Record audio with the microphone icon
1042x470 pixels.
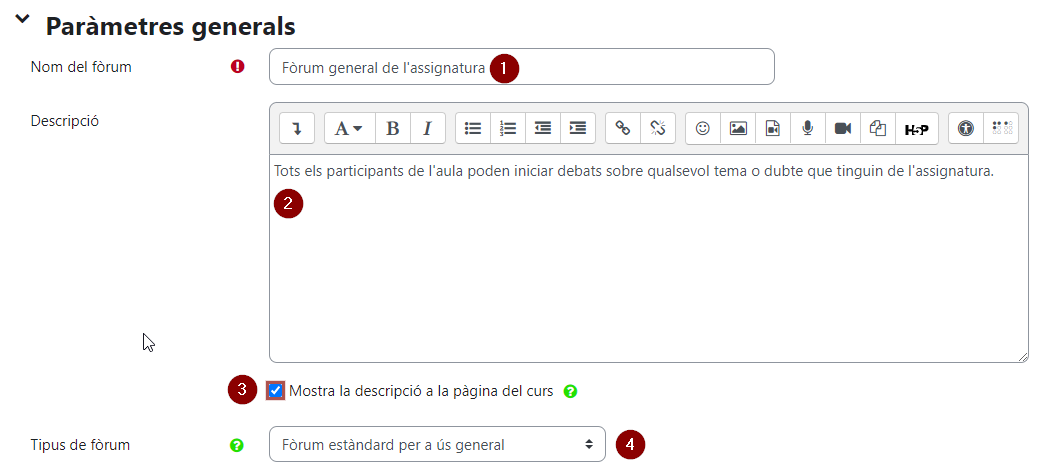point(808,128)
